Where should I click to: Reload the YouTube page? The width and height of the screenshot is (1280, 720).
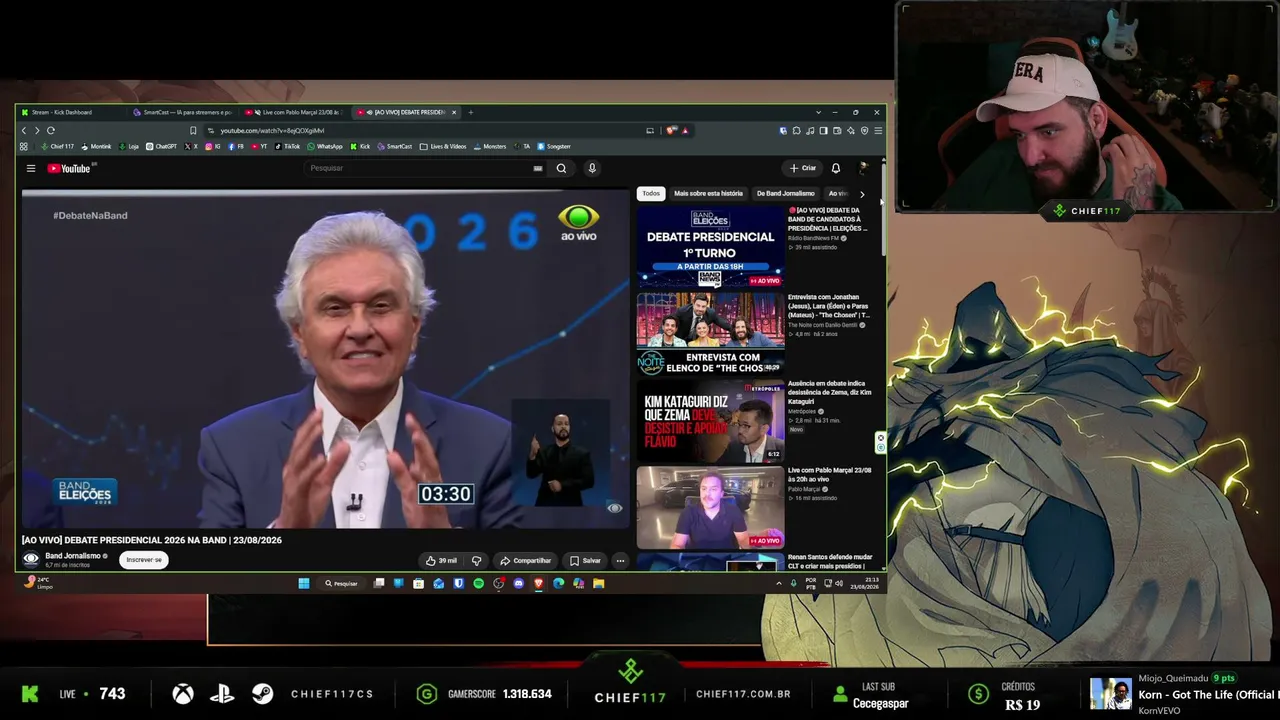[x=50, y=130]
